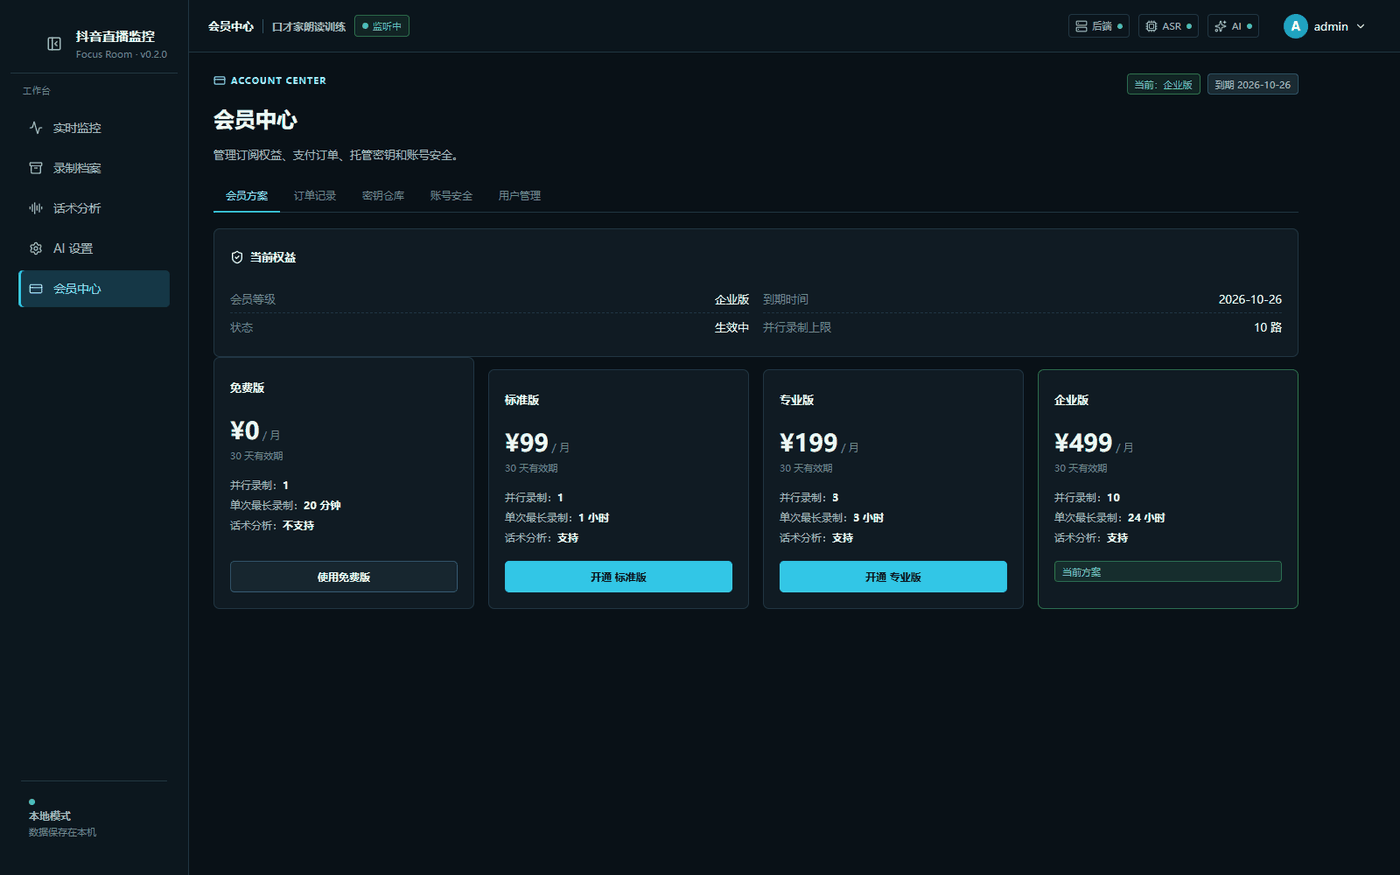Click the ¥199 price on 专业版 card
Image resolution: width=1400 pixels, height=875 pixels.
809,442
